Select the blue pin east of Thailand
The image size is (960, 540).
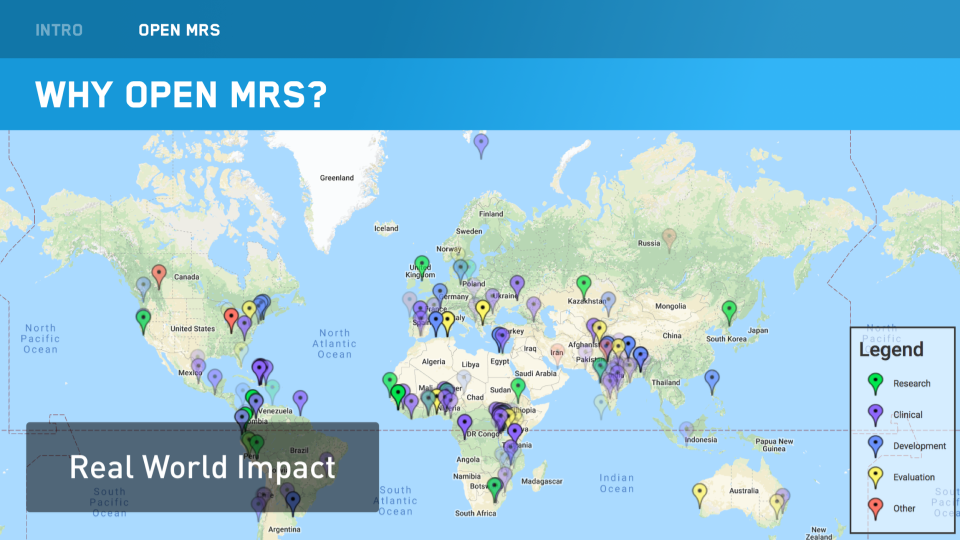(x=712, y=379)
